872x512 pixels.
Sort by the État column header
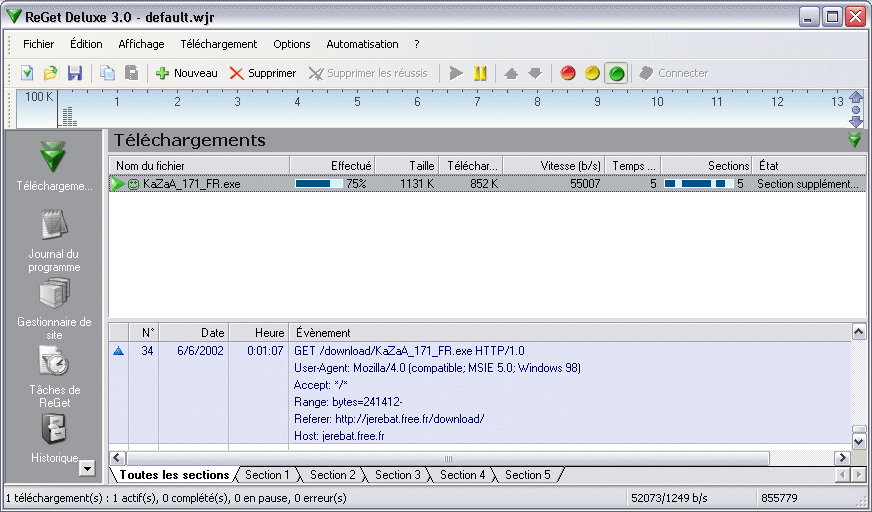[809, 166]
